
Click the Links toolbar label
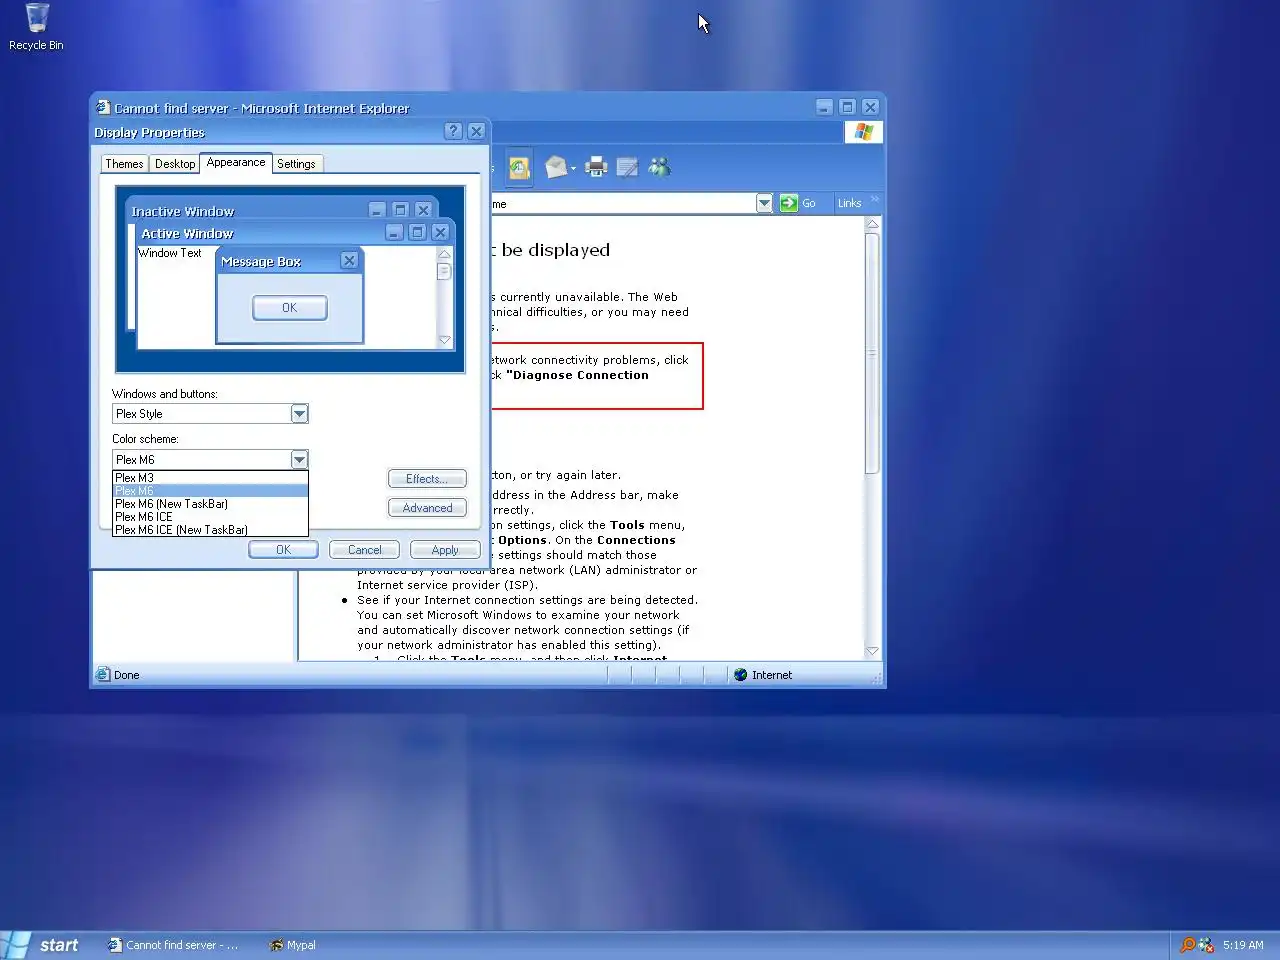pyautogui.click(x=849, y=203)
